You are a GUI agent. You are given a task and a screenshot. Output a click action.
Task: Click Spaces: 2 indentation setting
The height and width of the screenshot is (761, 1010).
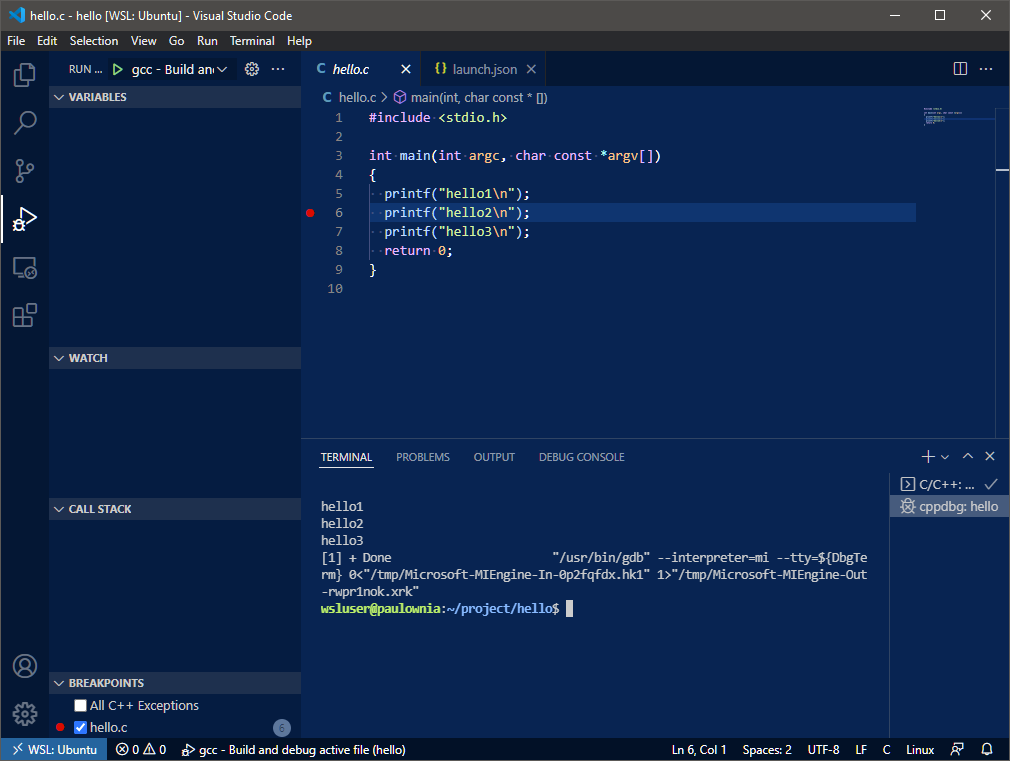click(x=767, y=749)
